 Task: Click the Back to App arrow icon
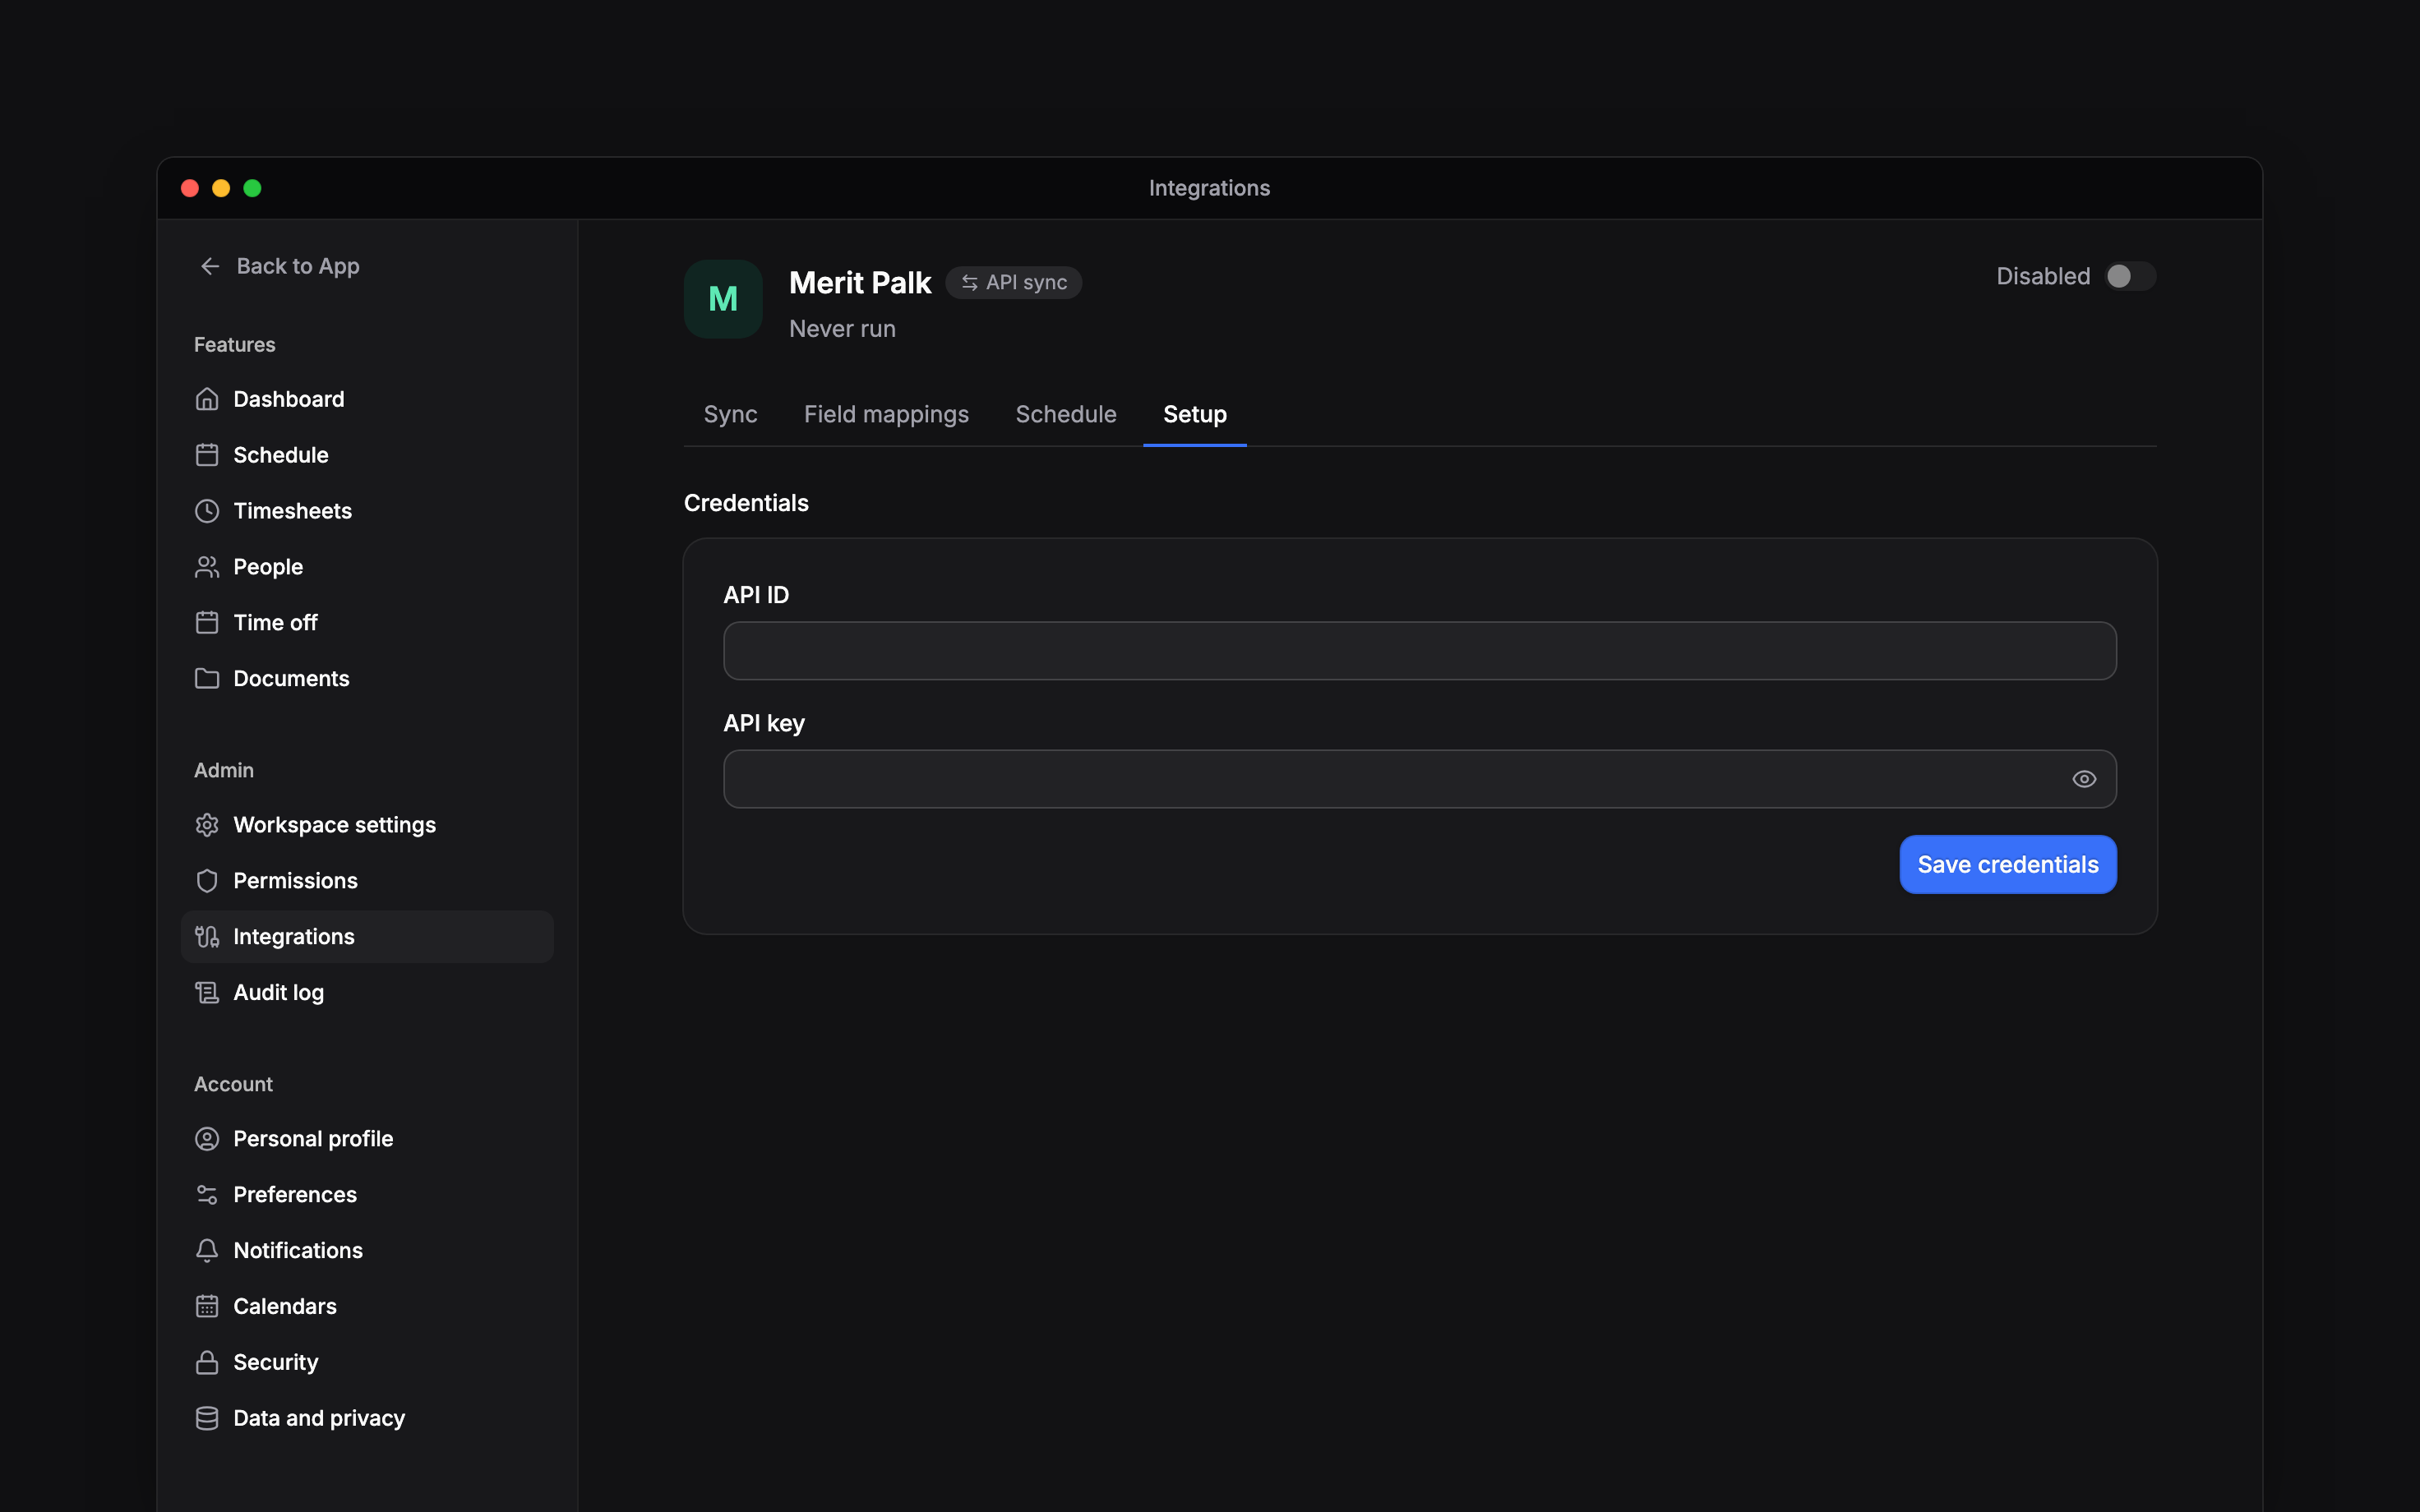pos(210,266)
